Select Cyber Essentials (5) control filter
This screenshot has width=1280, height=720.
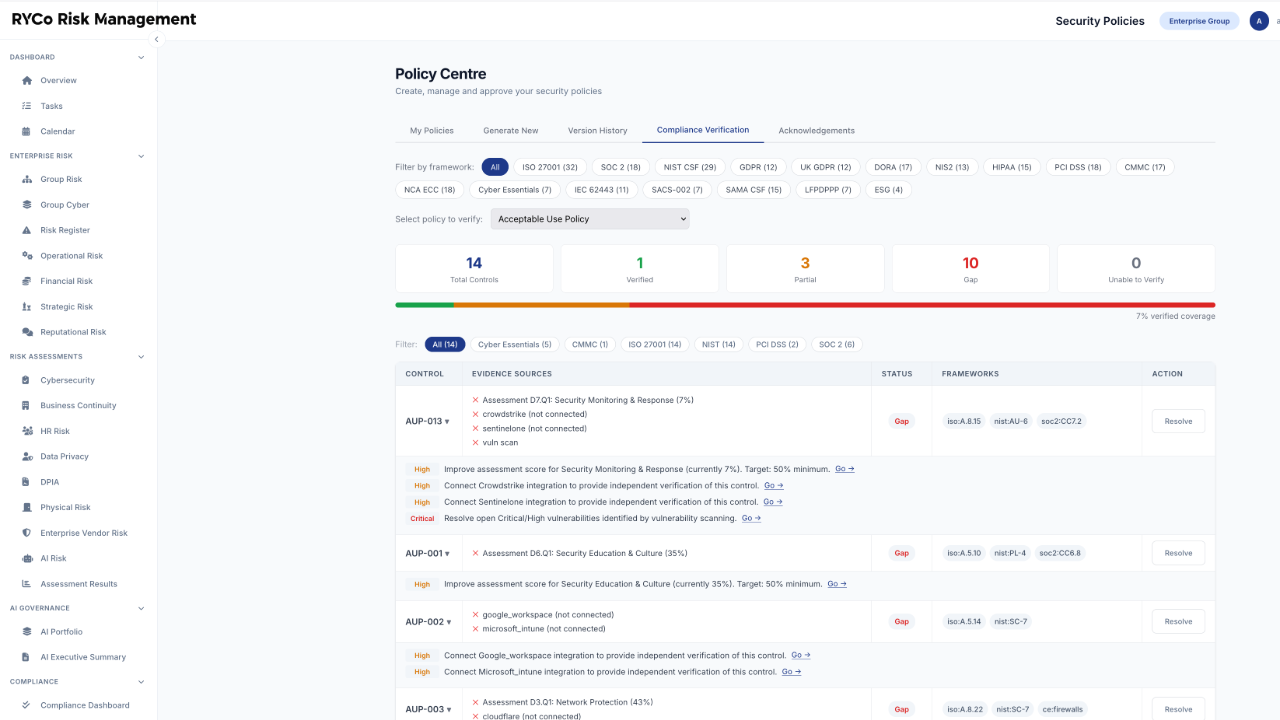[514, 344]
